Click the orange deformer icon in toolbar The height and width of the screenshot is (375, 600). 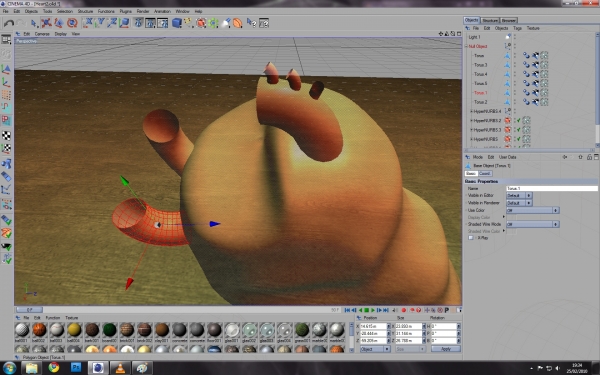[x=238, y=23]
